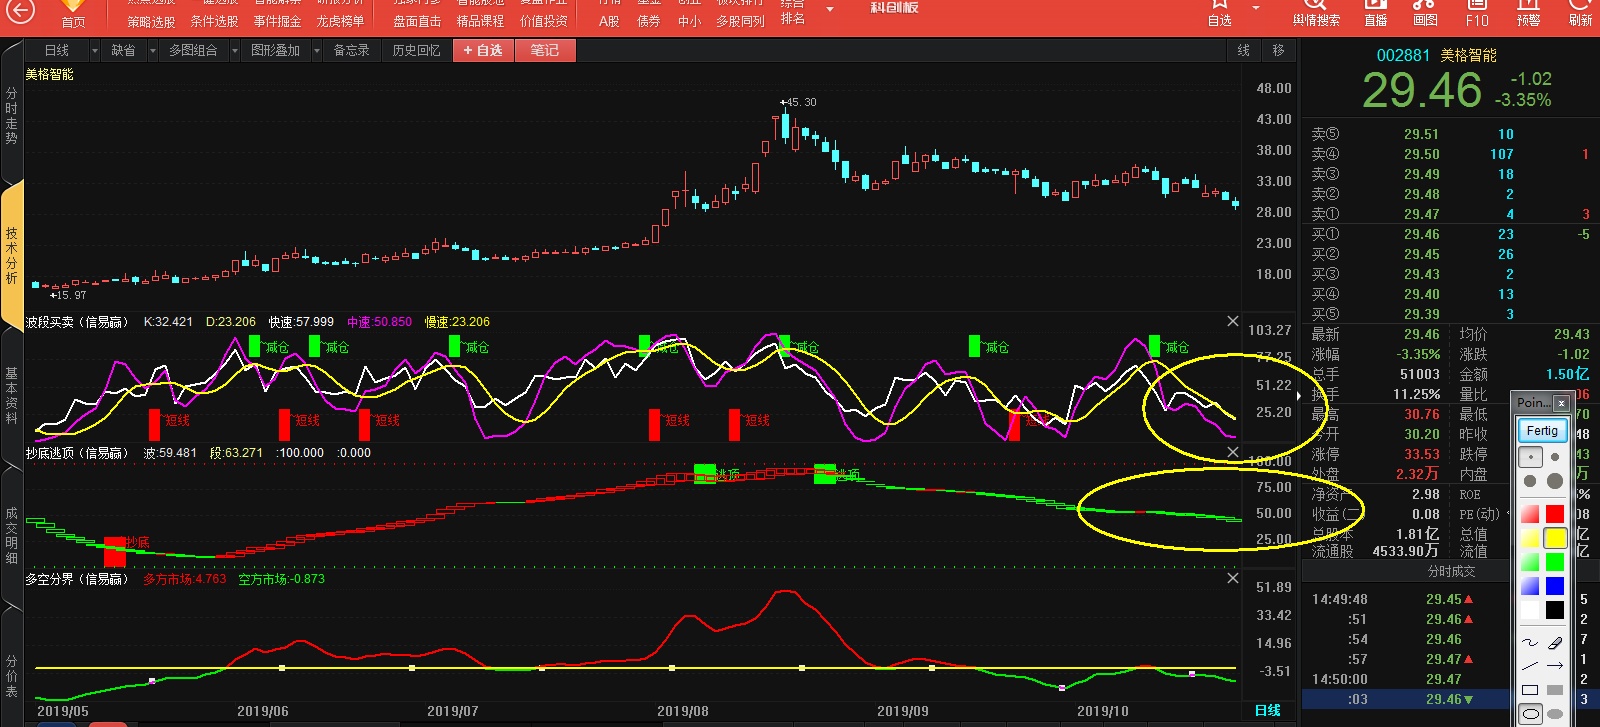
Task: Open 条件选股 menu item
Action: (214, 21)
